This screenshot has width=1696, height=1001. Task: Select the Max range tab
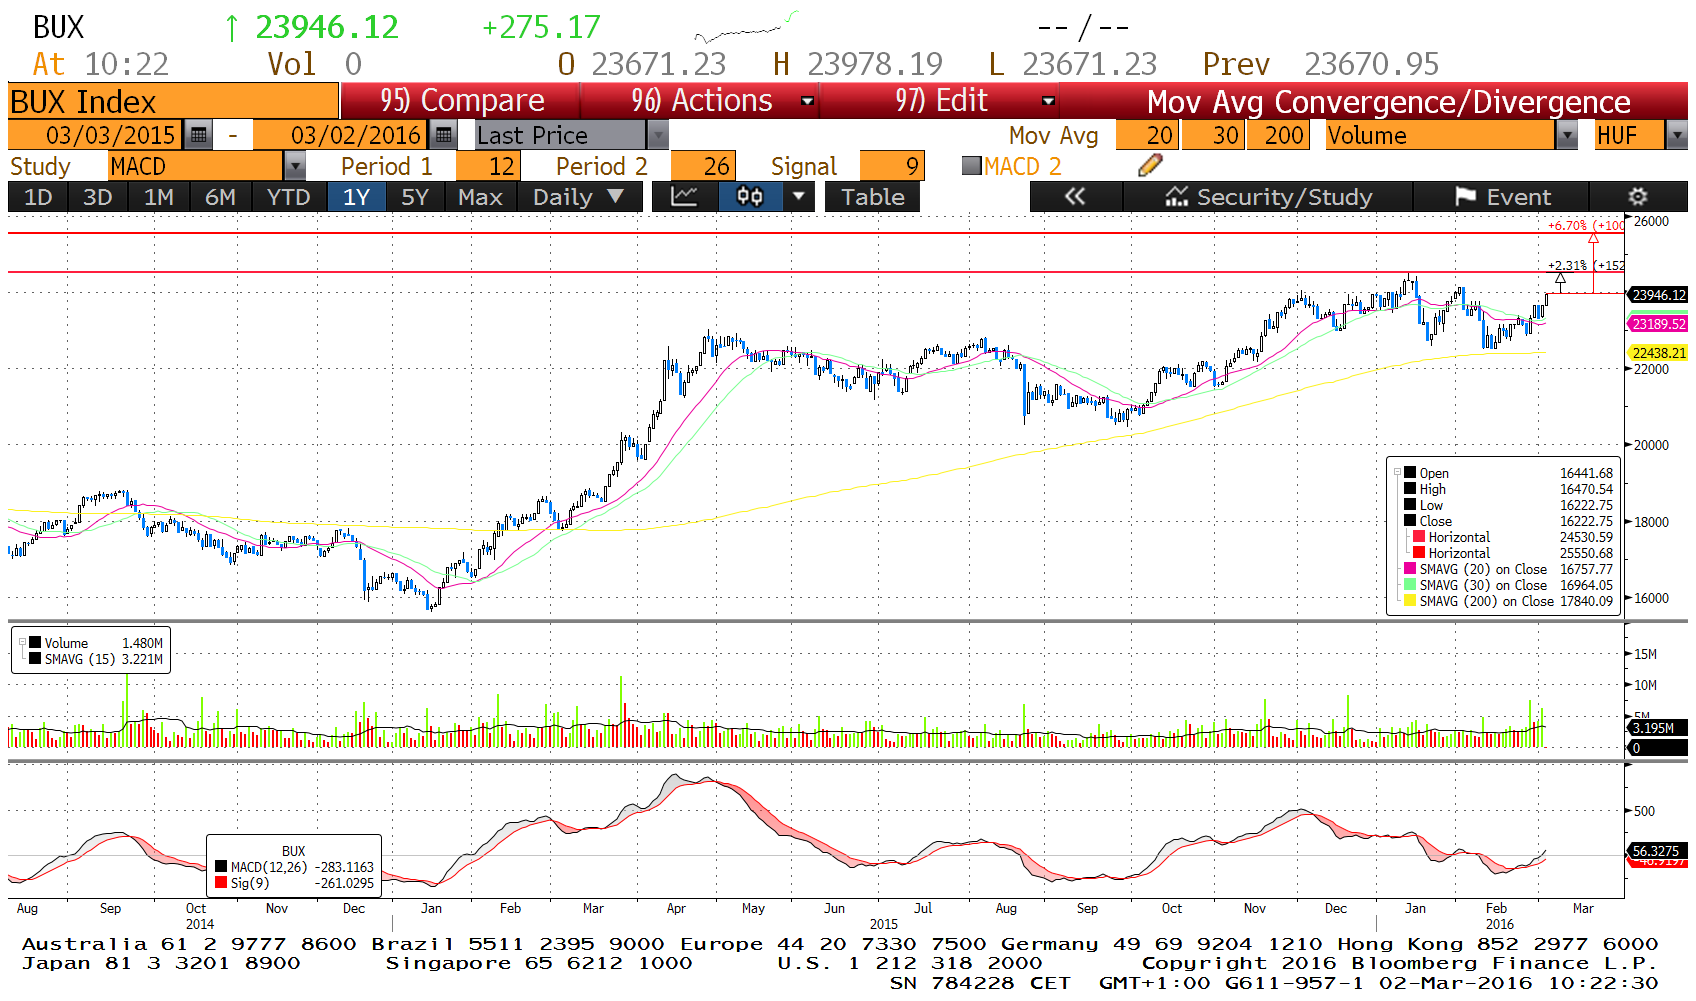point(480,197)
